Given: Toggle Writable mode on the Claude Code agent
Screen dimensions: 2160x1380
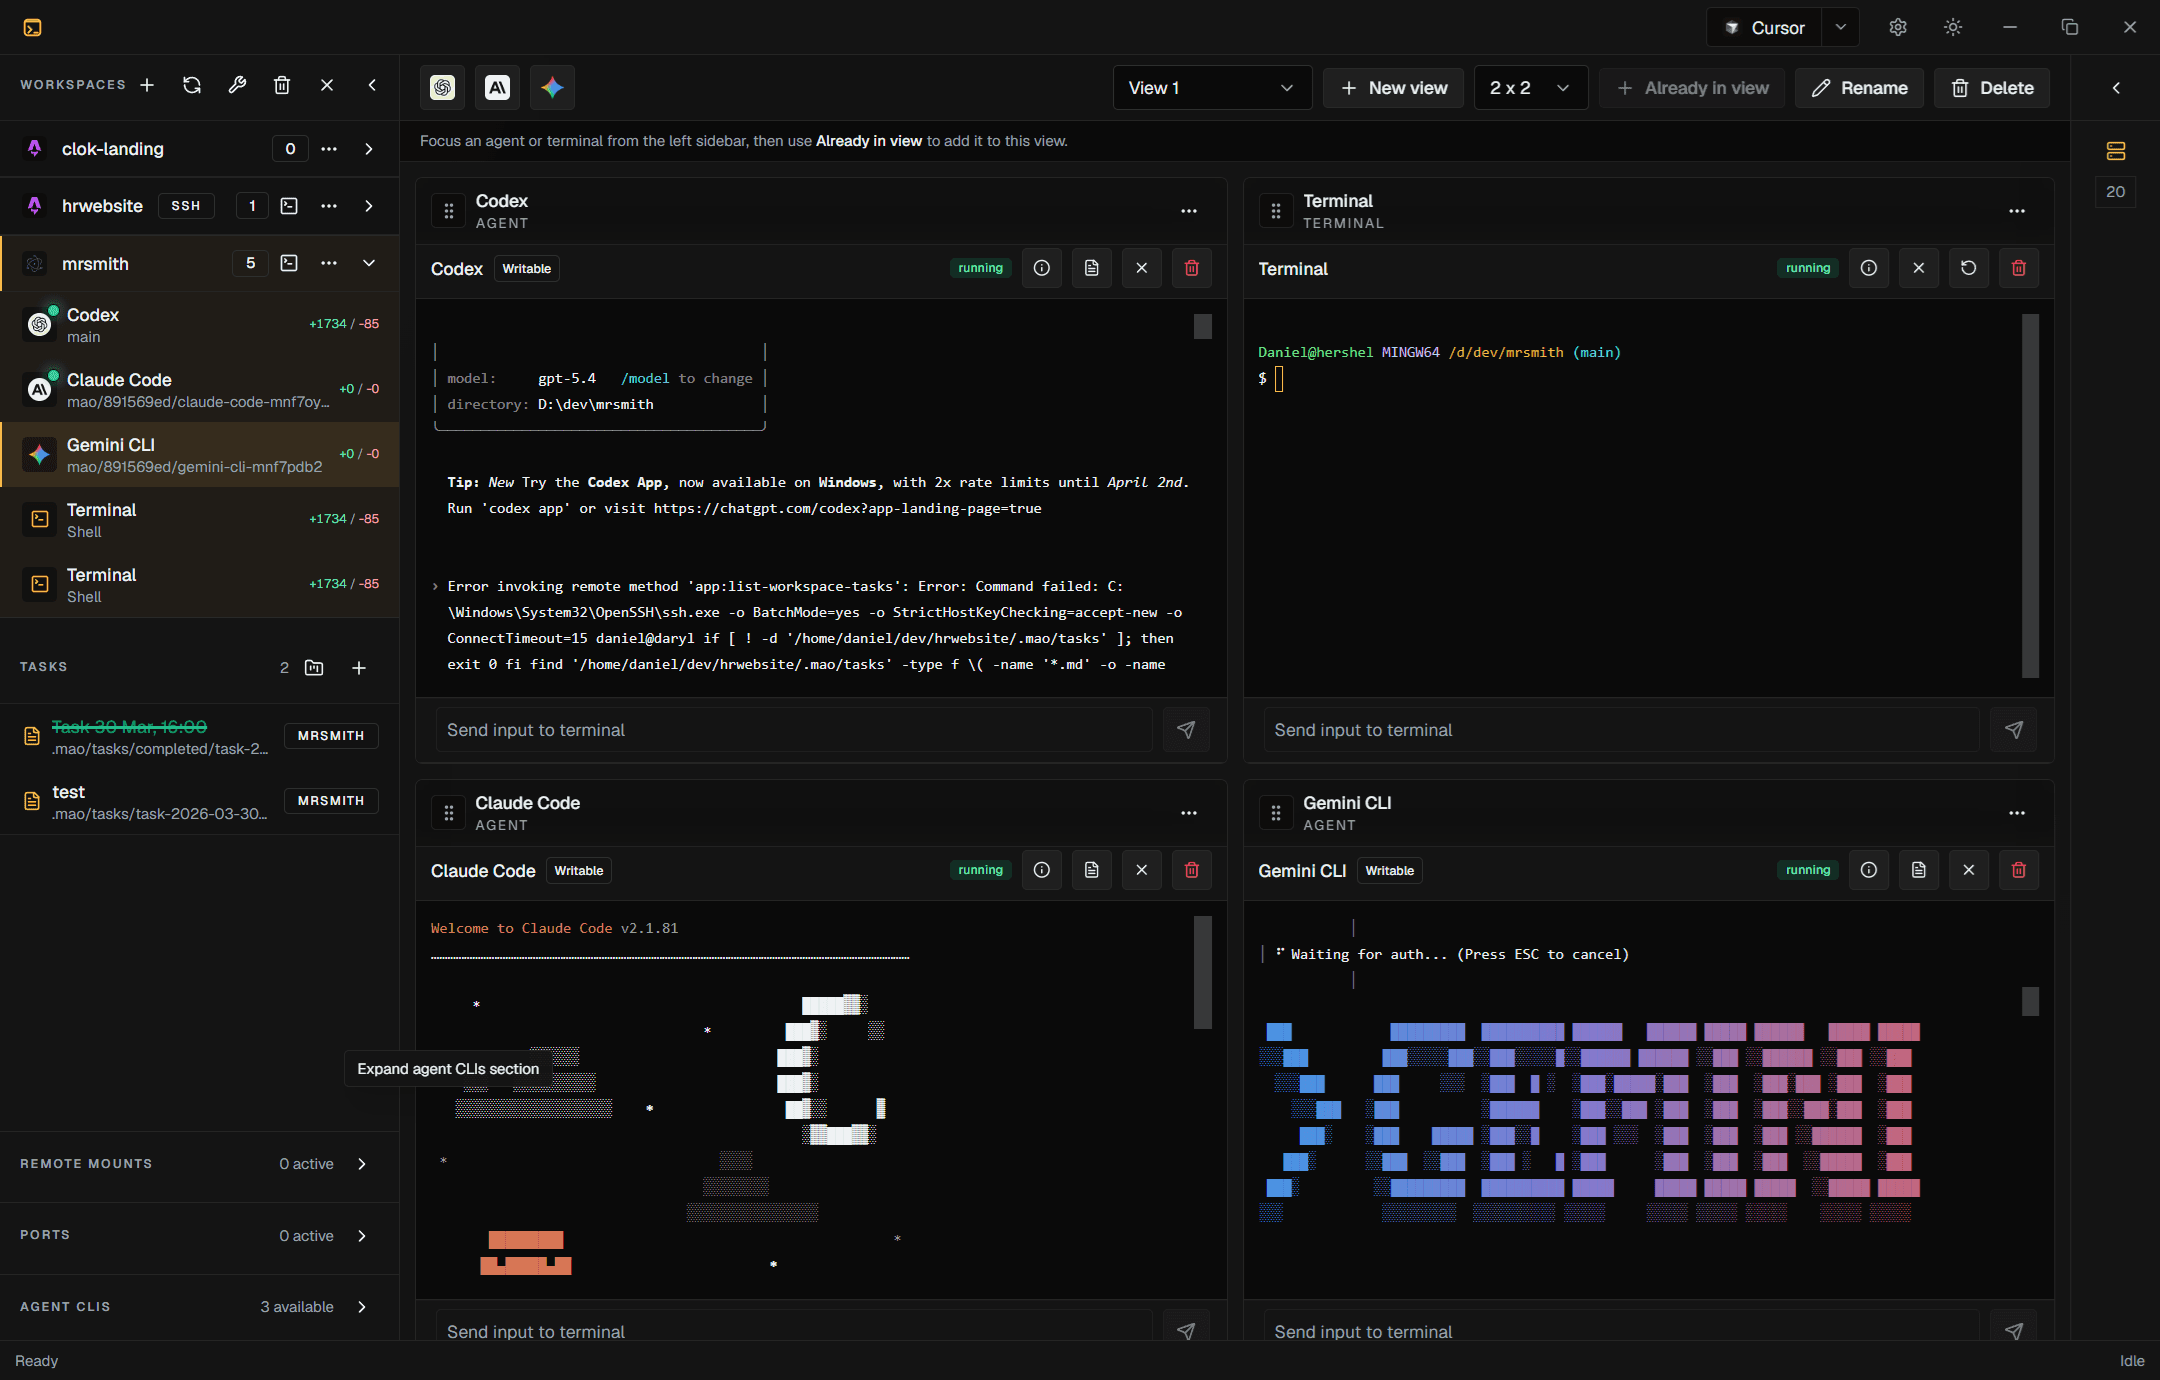Looking at the screenshot, I should (x=578, y=870).
